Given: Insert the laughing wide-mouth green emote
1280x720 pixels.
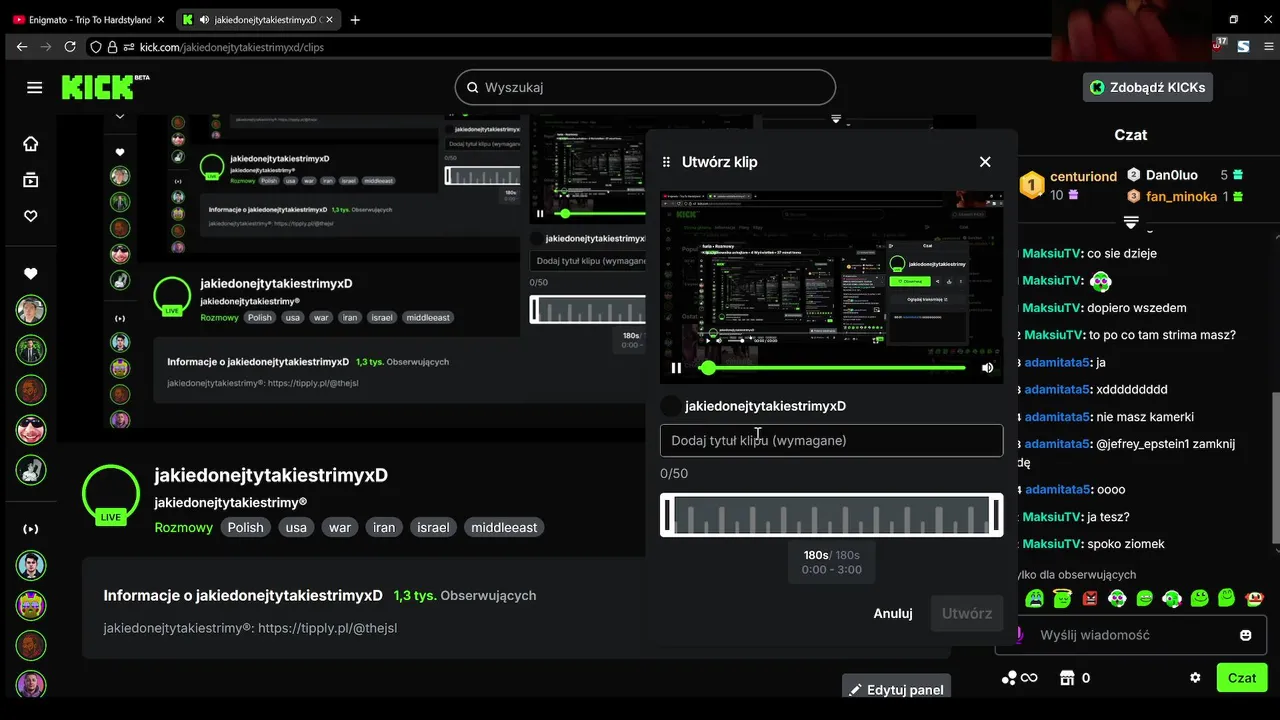Looking at the screenshot, I should (x=1145, y=598).
